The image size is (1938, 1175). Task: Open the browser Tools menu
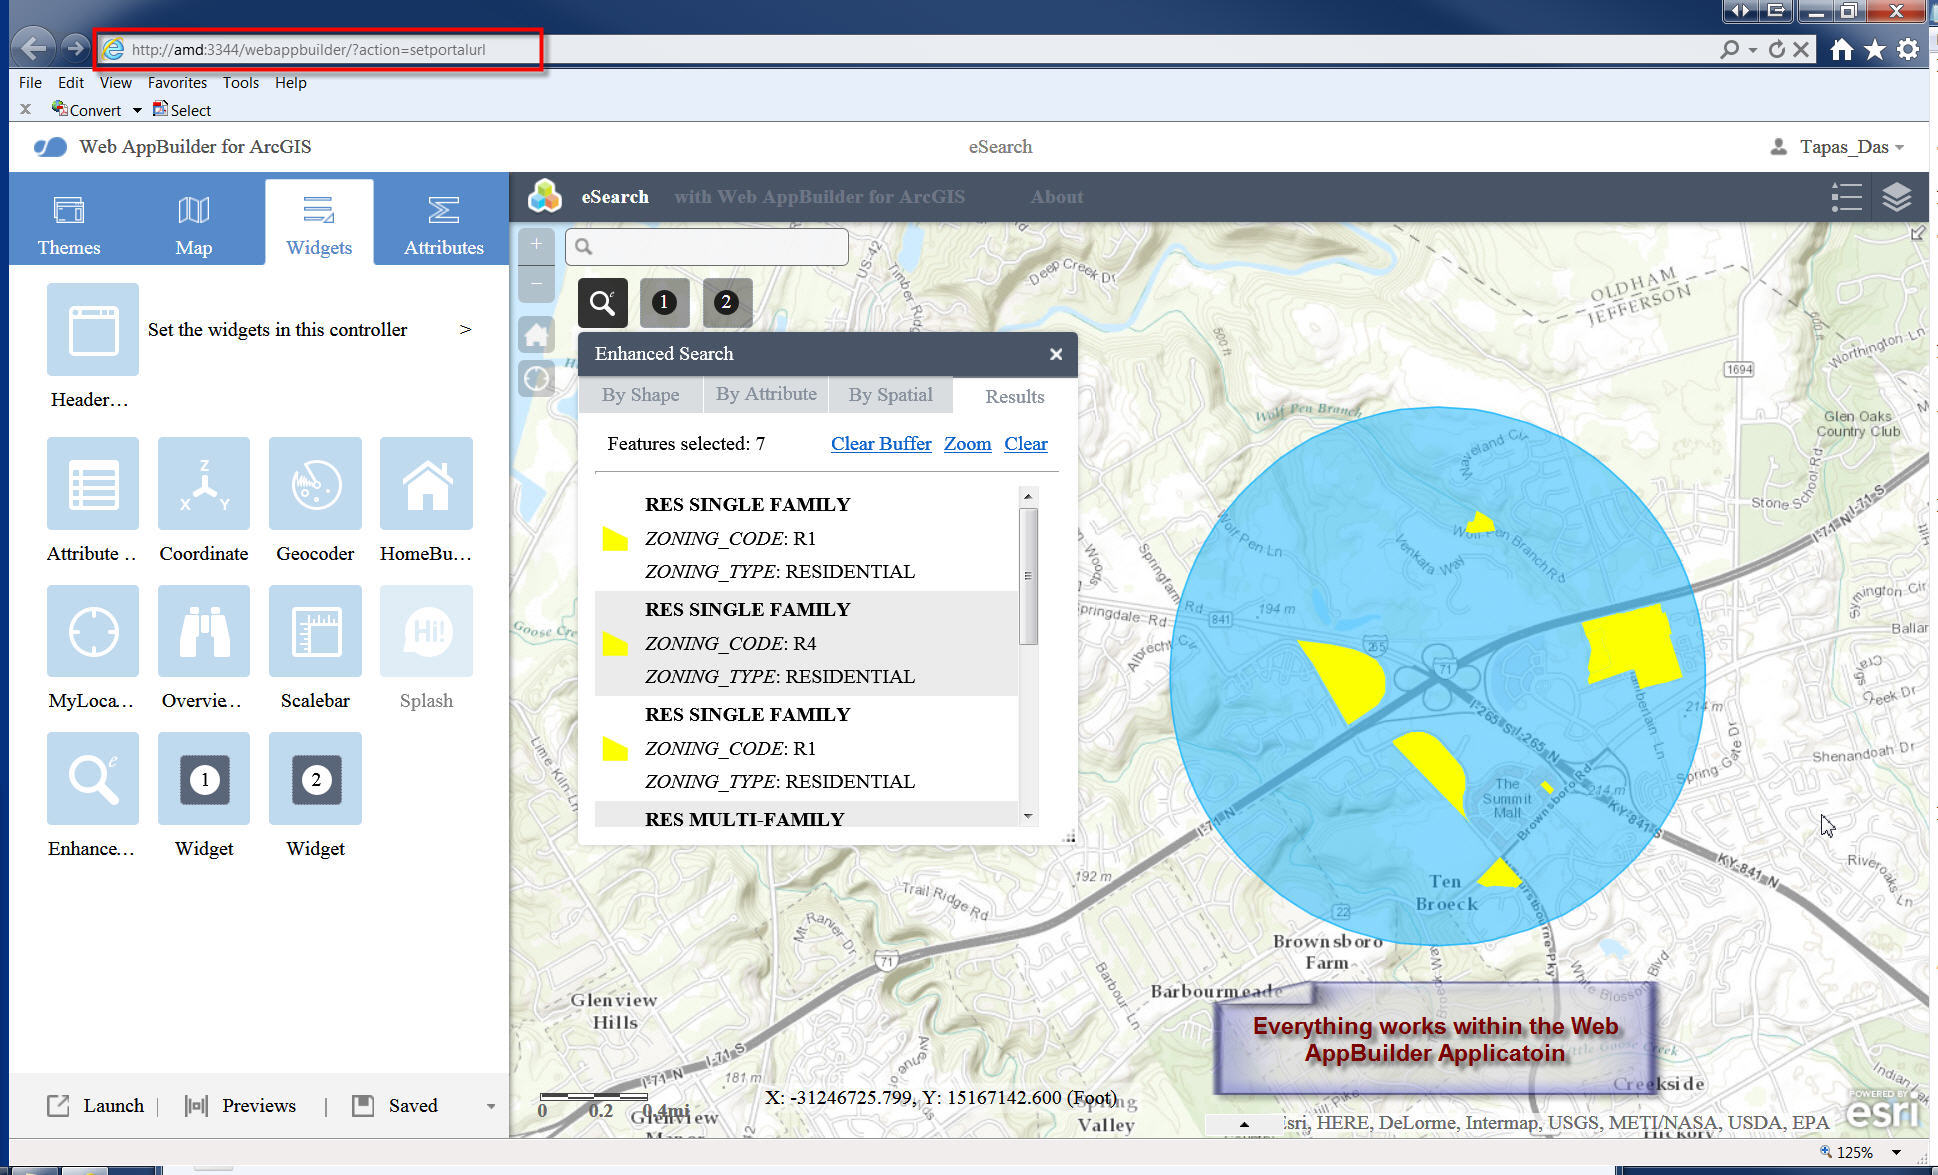click(240, 83)
